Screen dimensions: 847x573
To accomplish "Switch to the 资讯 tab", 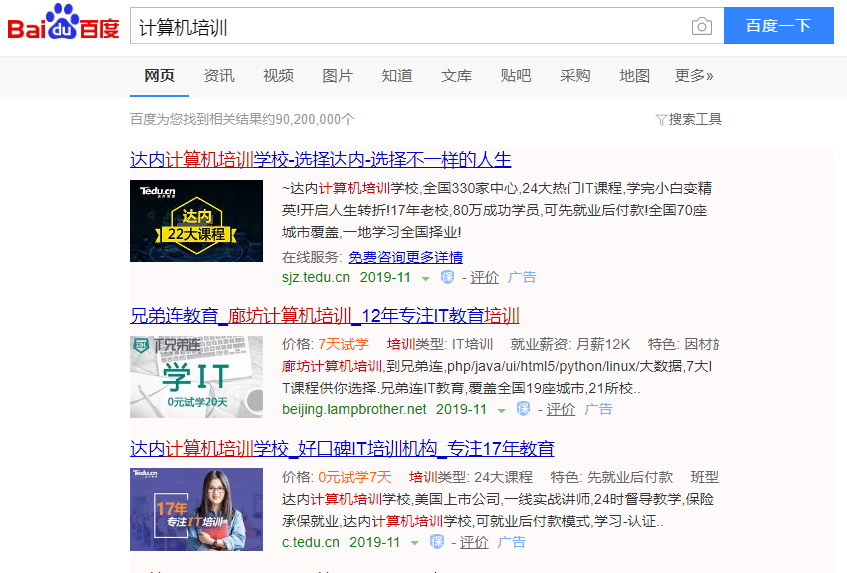I will (x=219, y=76).
